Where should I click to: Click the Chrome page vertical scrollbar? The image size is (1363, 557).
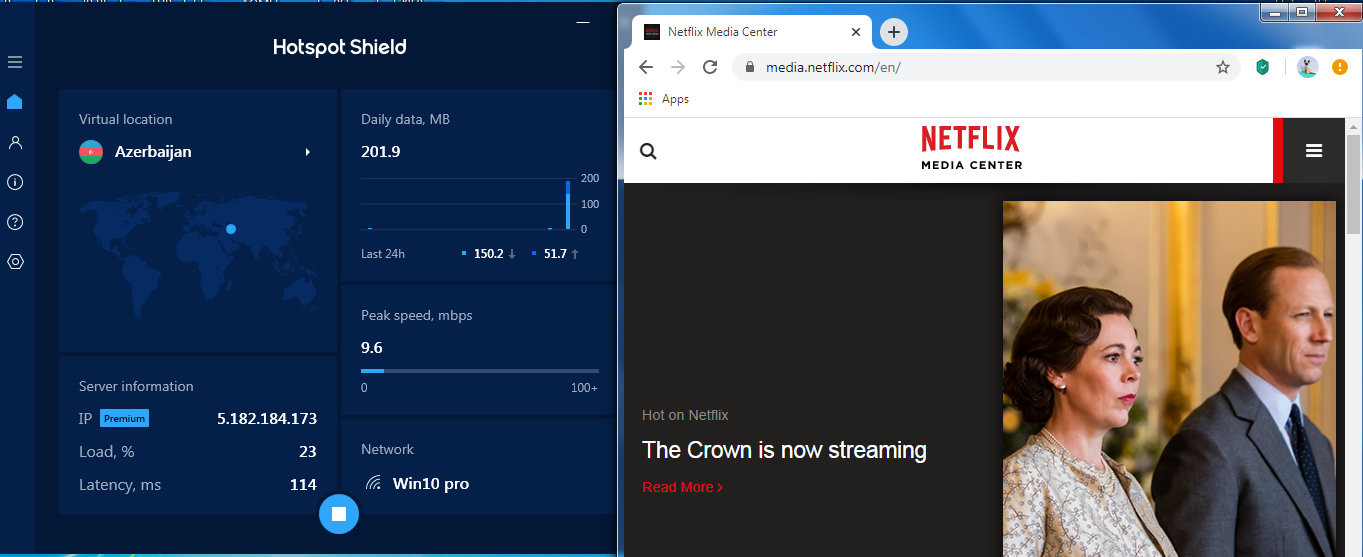[x=1353, y=185]
